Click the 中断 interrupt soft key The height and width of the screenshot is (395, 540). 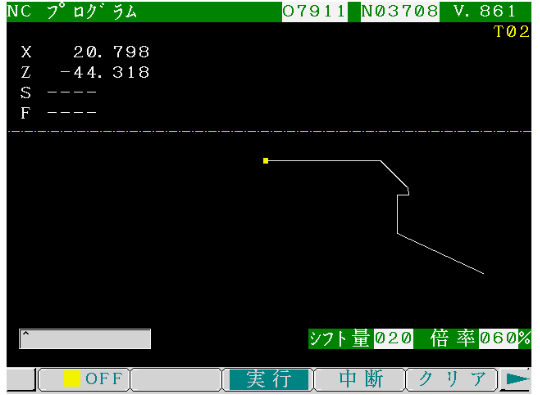[360, 379]
